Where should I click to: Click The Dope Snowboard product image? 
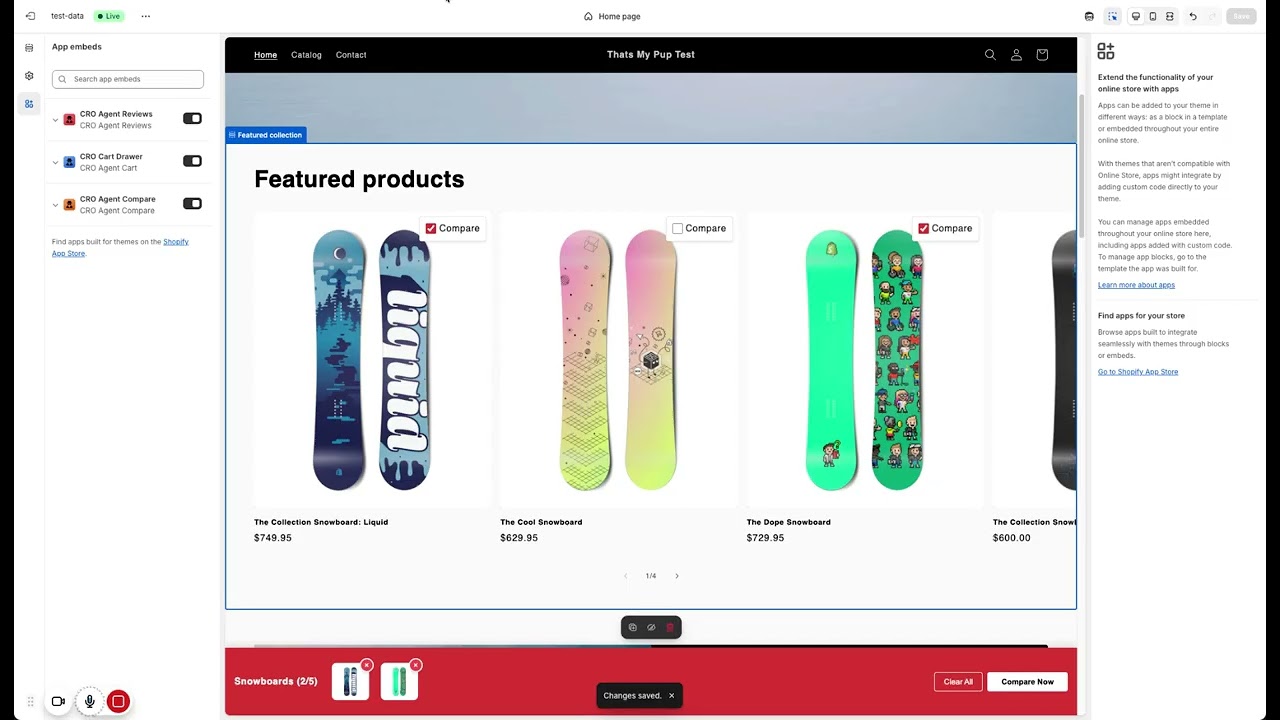(864, 360)
